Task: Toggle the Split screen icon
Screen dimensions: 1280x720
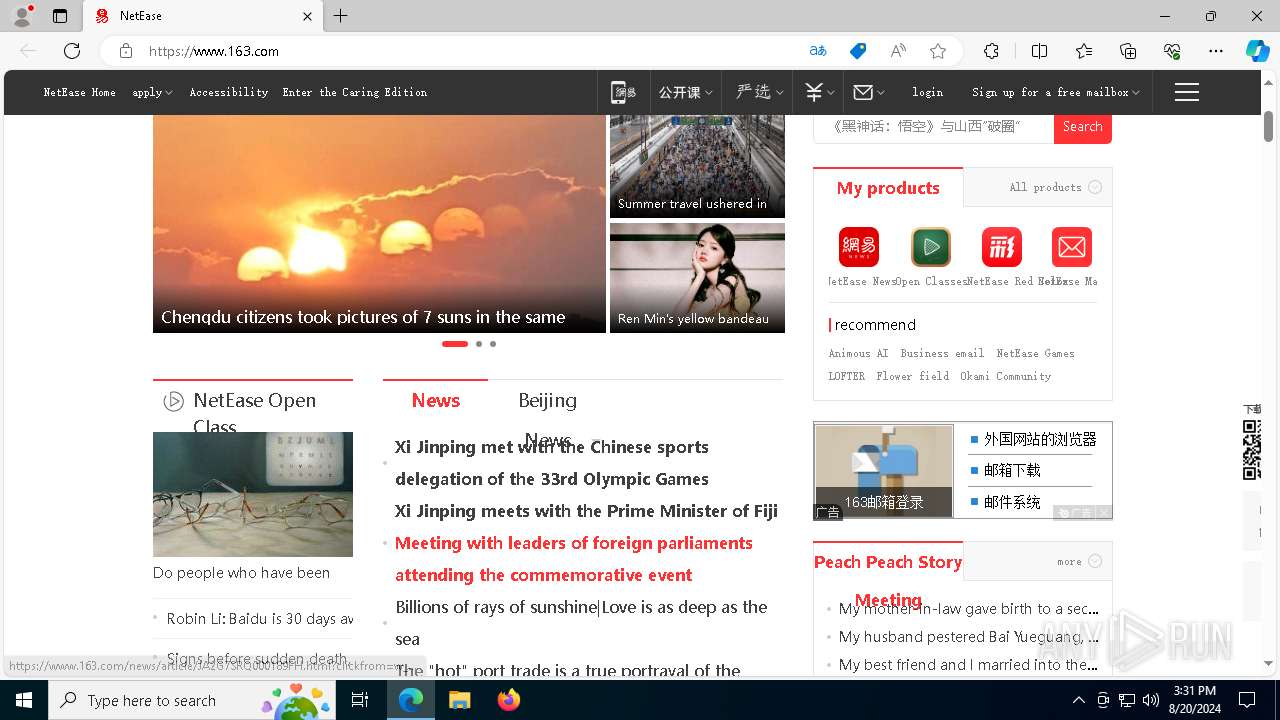Action: click(1039, 51)
